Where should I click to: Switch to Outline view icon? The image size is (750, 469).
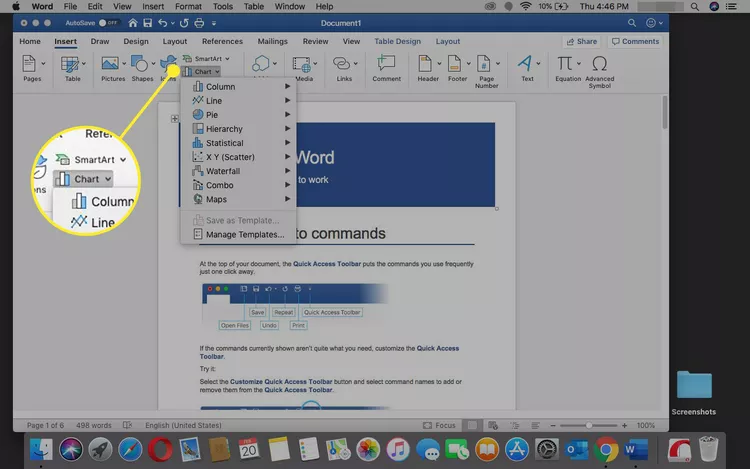(514, 425)
